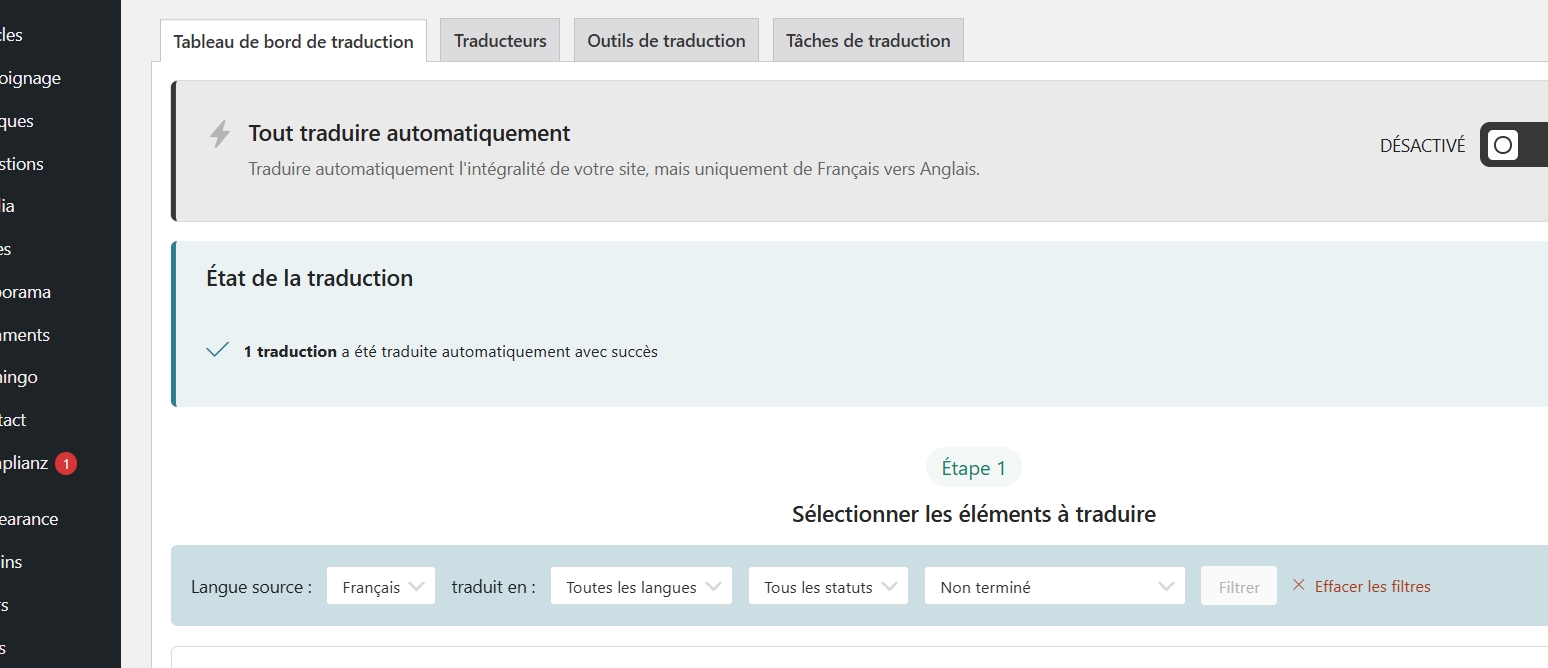The width and height of the screenshot is (1548, 668).
Task: Click the 'traduit en :' label
Action: (x=493, y=587)
